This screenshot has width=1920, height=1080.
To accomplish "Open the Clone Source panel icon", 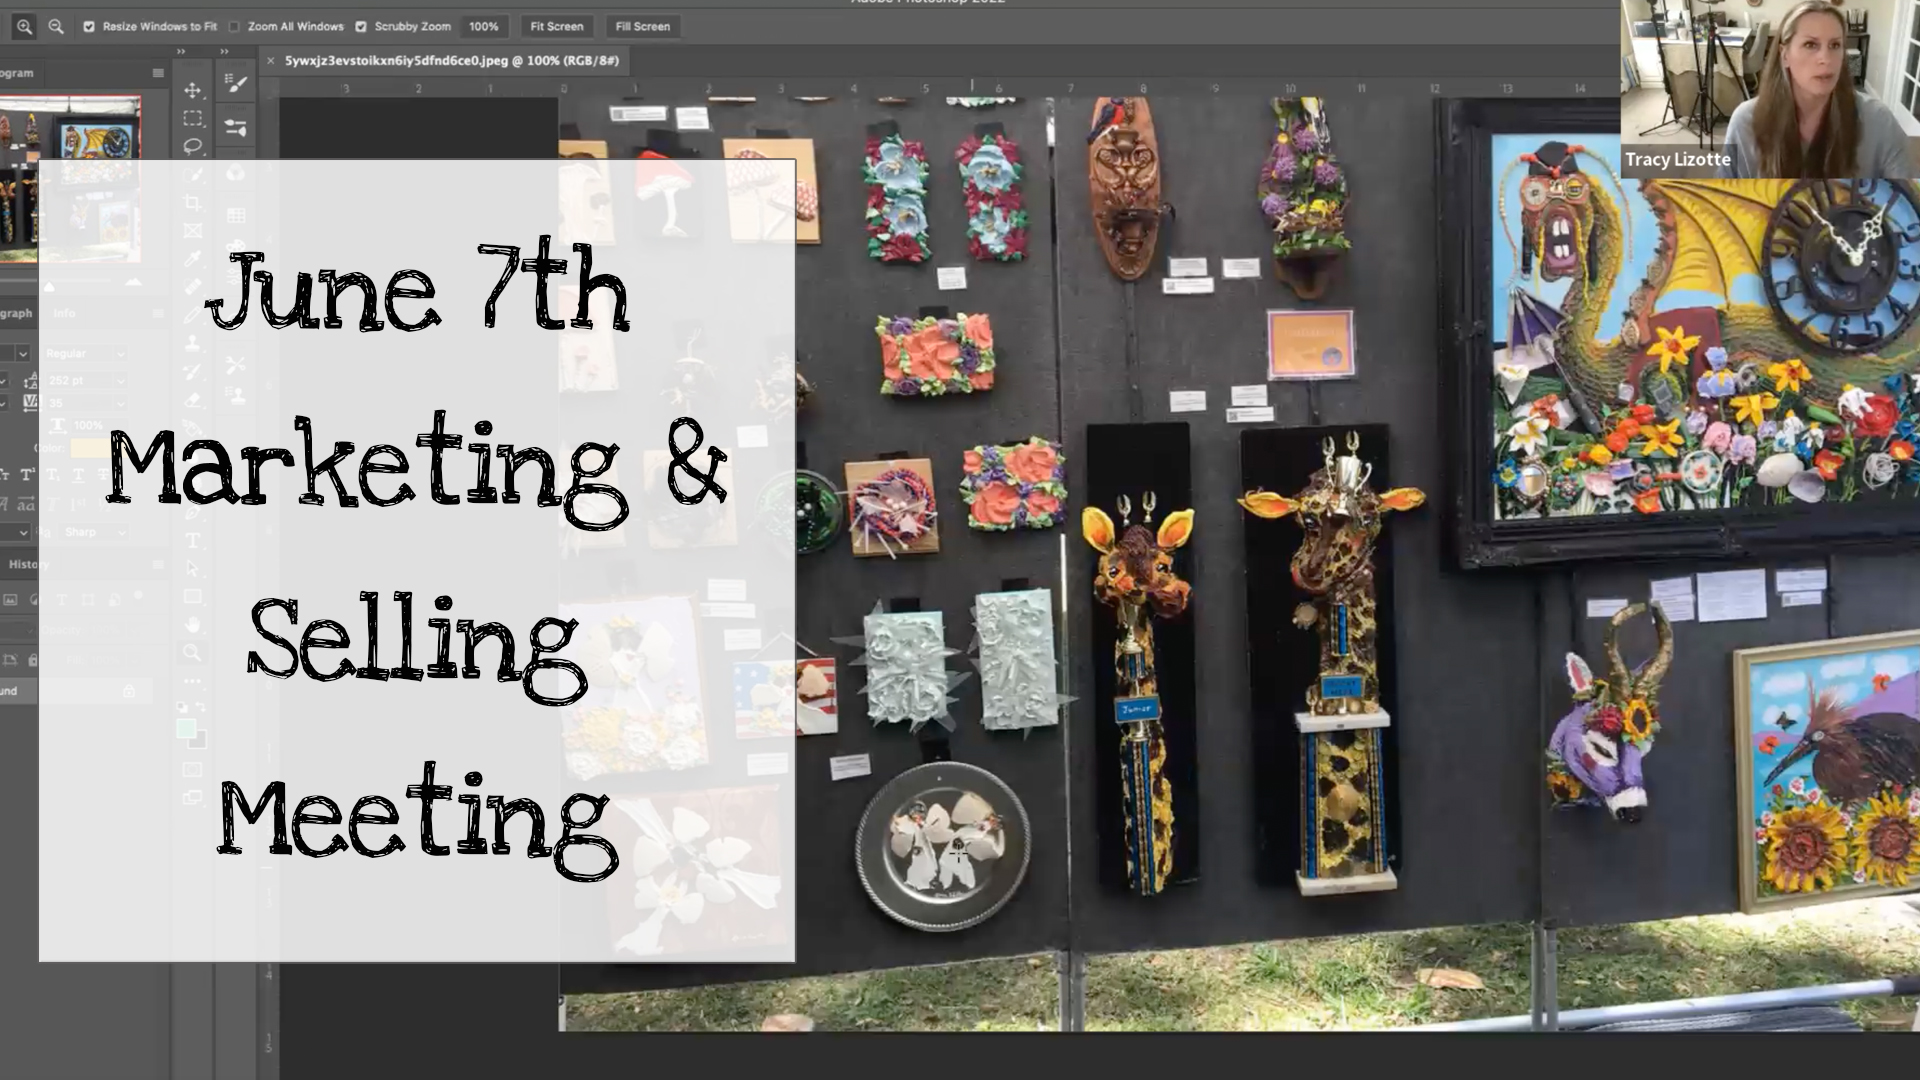I will (236, 394).
